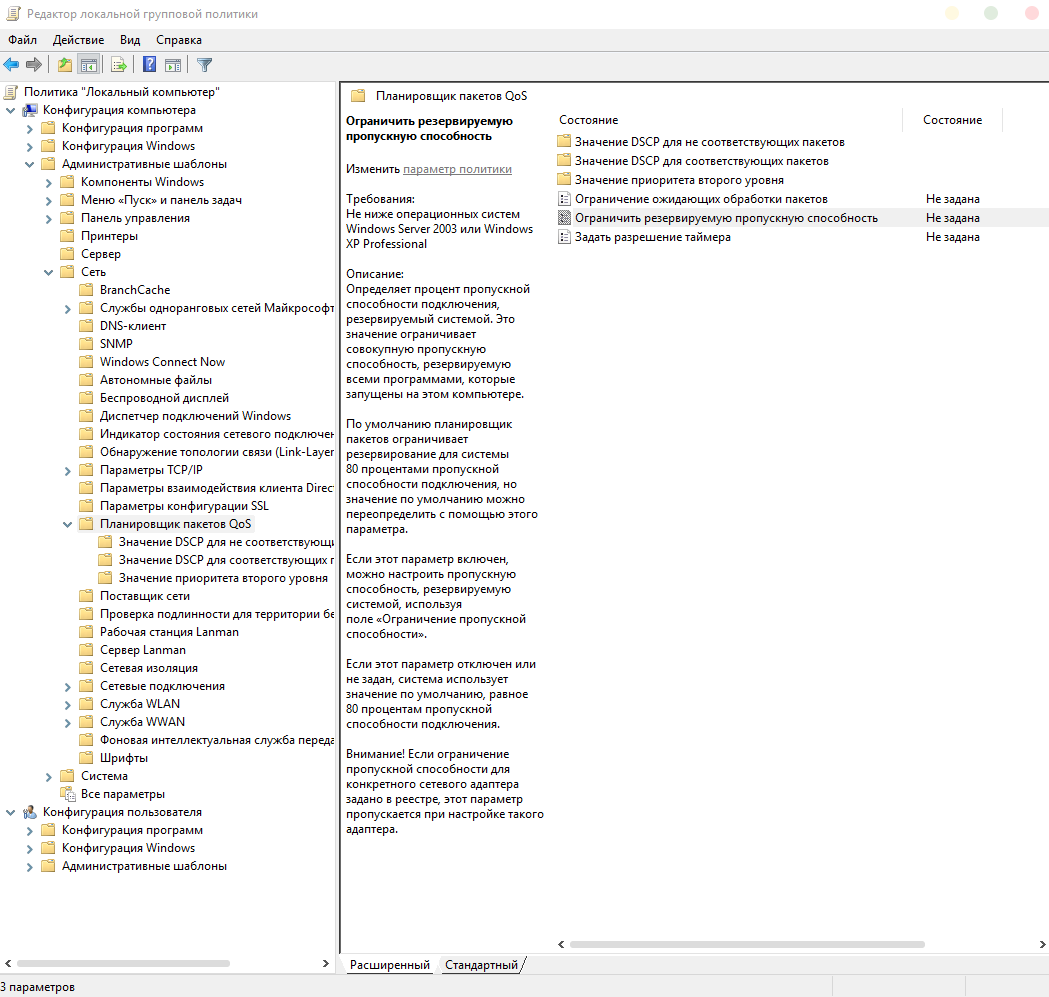Select Сервер Lanman tree item
Screen dimensions: 1049x997
pyautogui.click(x=142, y=650)
